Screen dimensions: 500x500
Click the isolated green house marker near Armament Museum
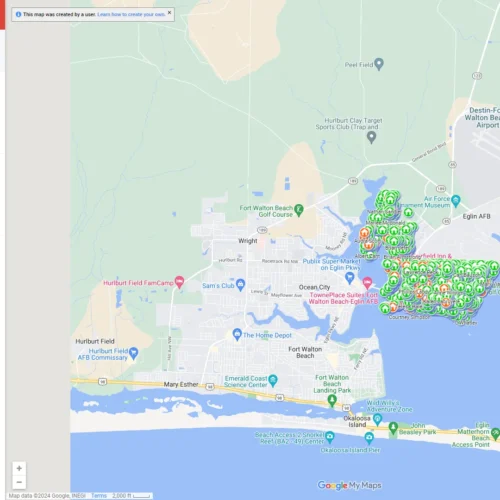408,212
